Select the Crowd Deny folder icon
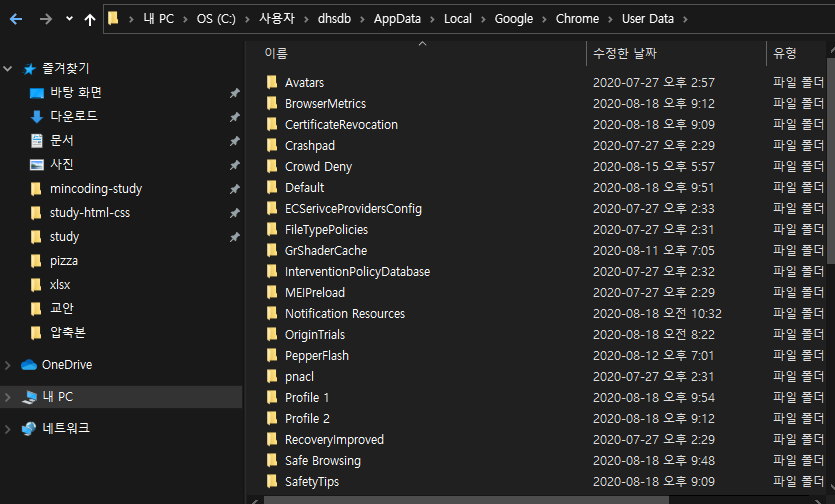Viewport: 835px width, 504px height. tap(272, 166)
